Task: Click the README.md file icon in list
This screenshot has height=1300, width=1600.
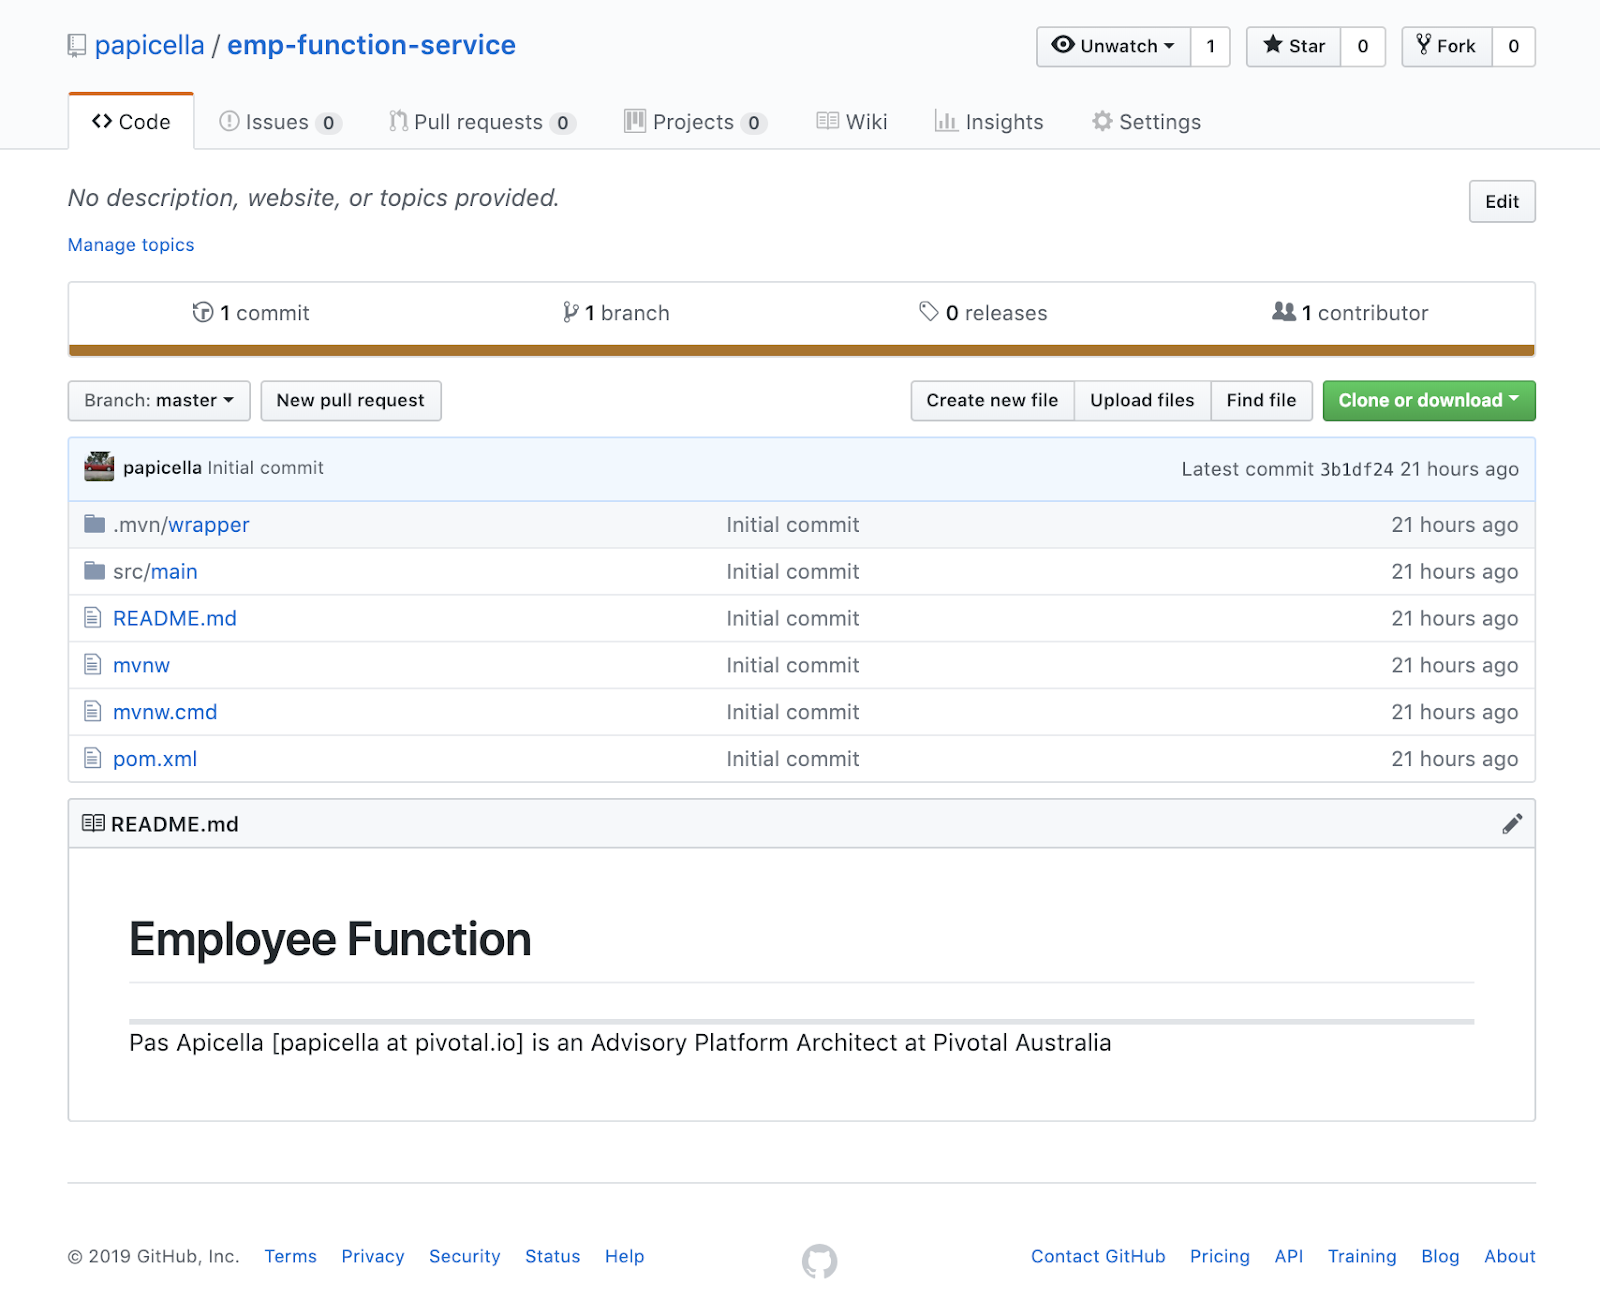Action: click(x=93, y=618)
